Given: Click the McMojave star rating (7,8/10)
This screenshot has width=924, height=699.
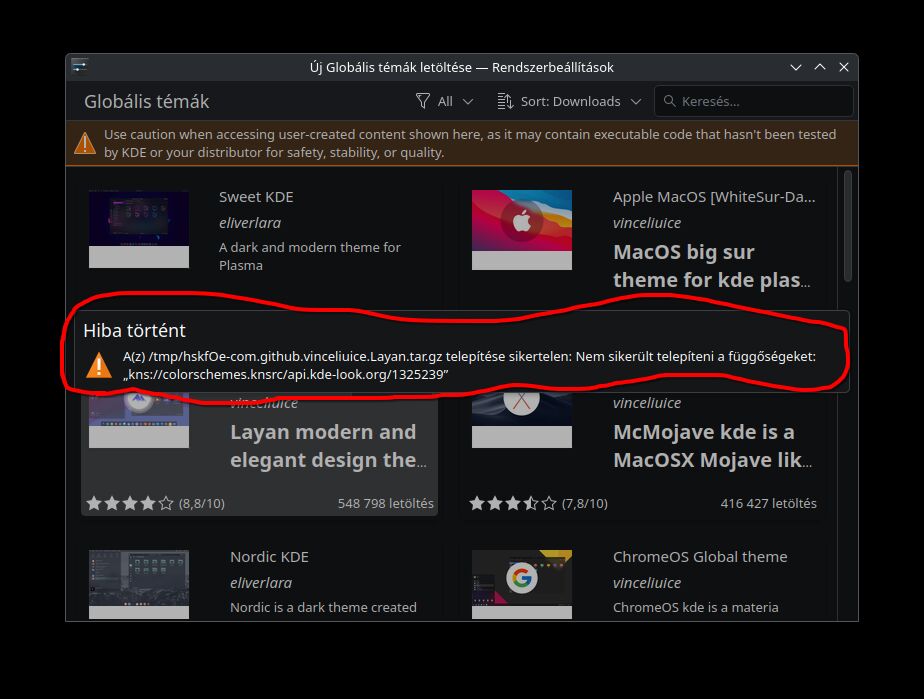Looking at the screenshot, I should [539, 503].
